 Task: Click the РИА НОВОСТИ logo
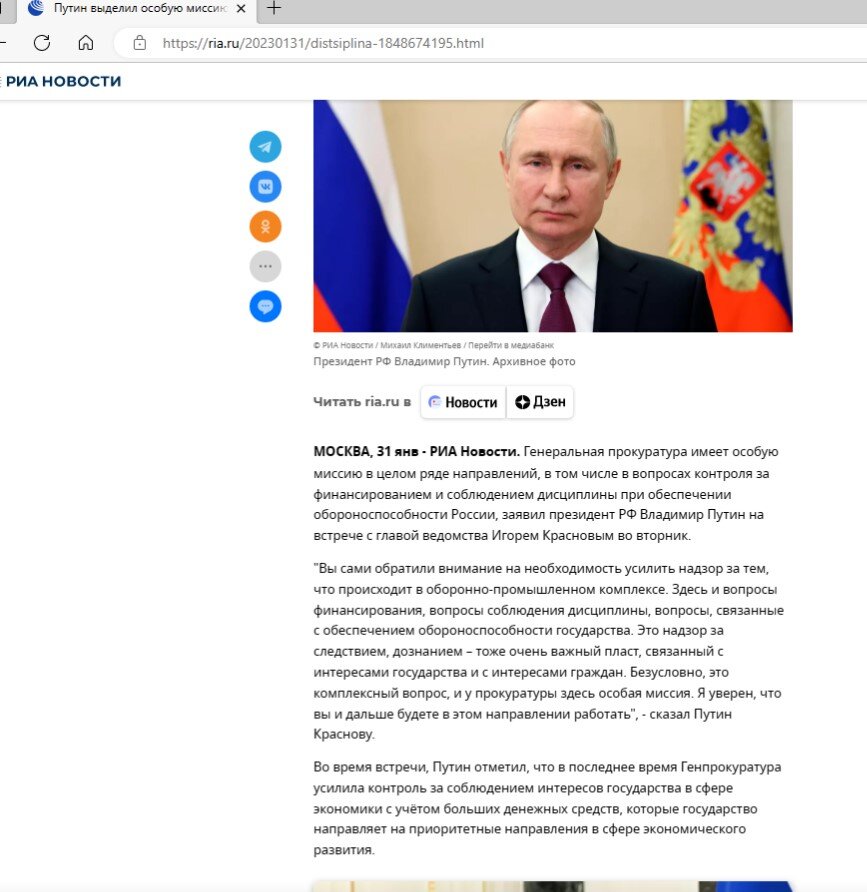point(63,81)
